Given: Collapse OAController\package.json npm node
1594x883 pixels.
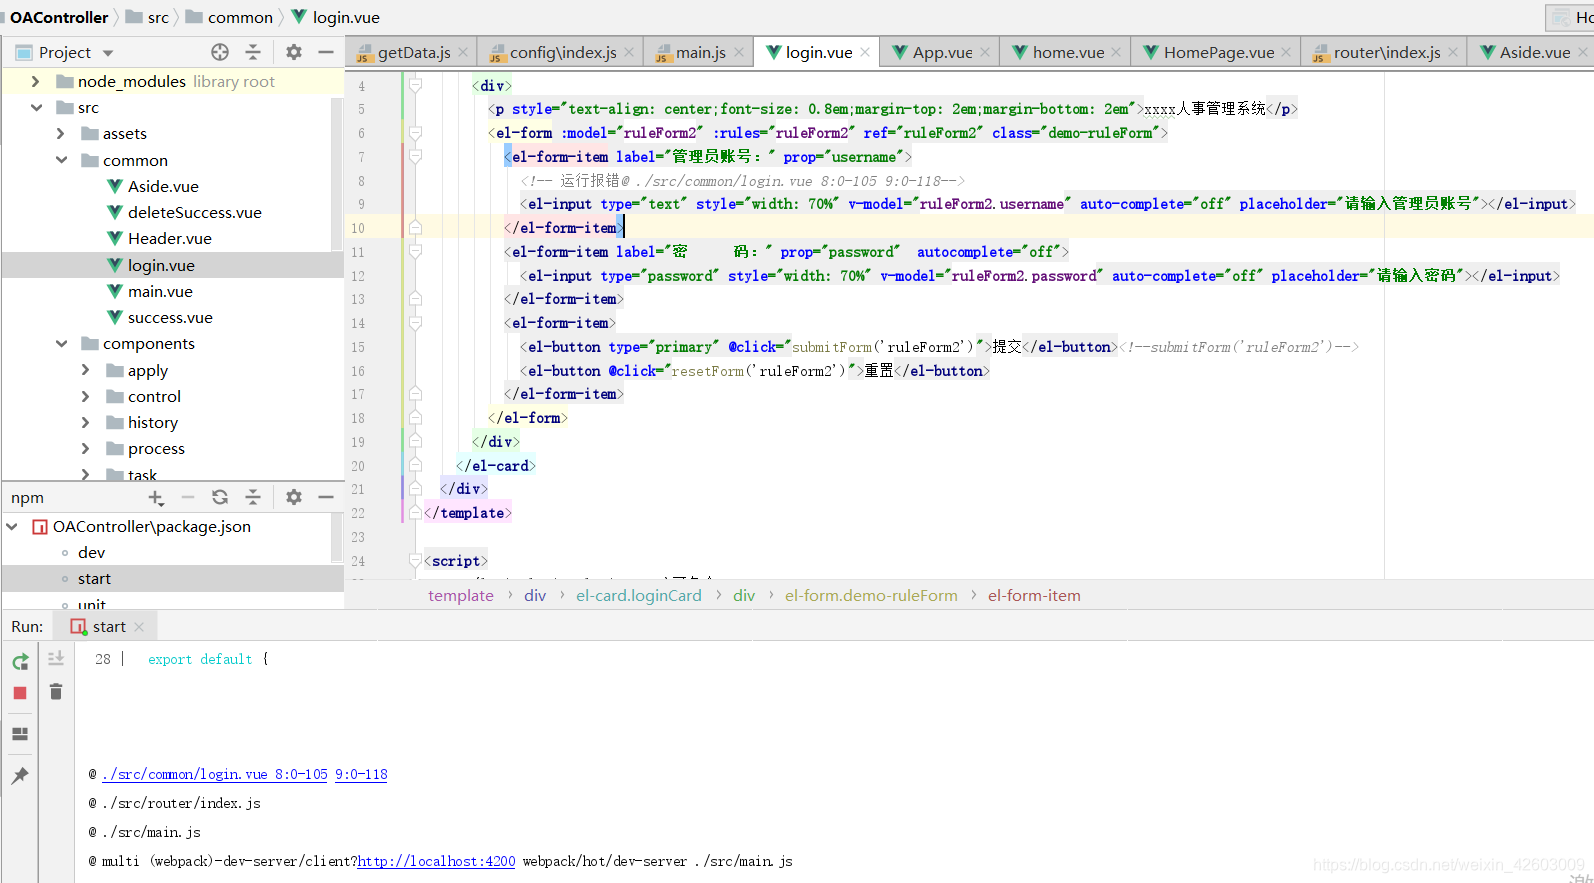Looking at the screenshot, I should coord(12,526).
